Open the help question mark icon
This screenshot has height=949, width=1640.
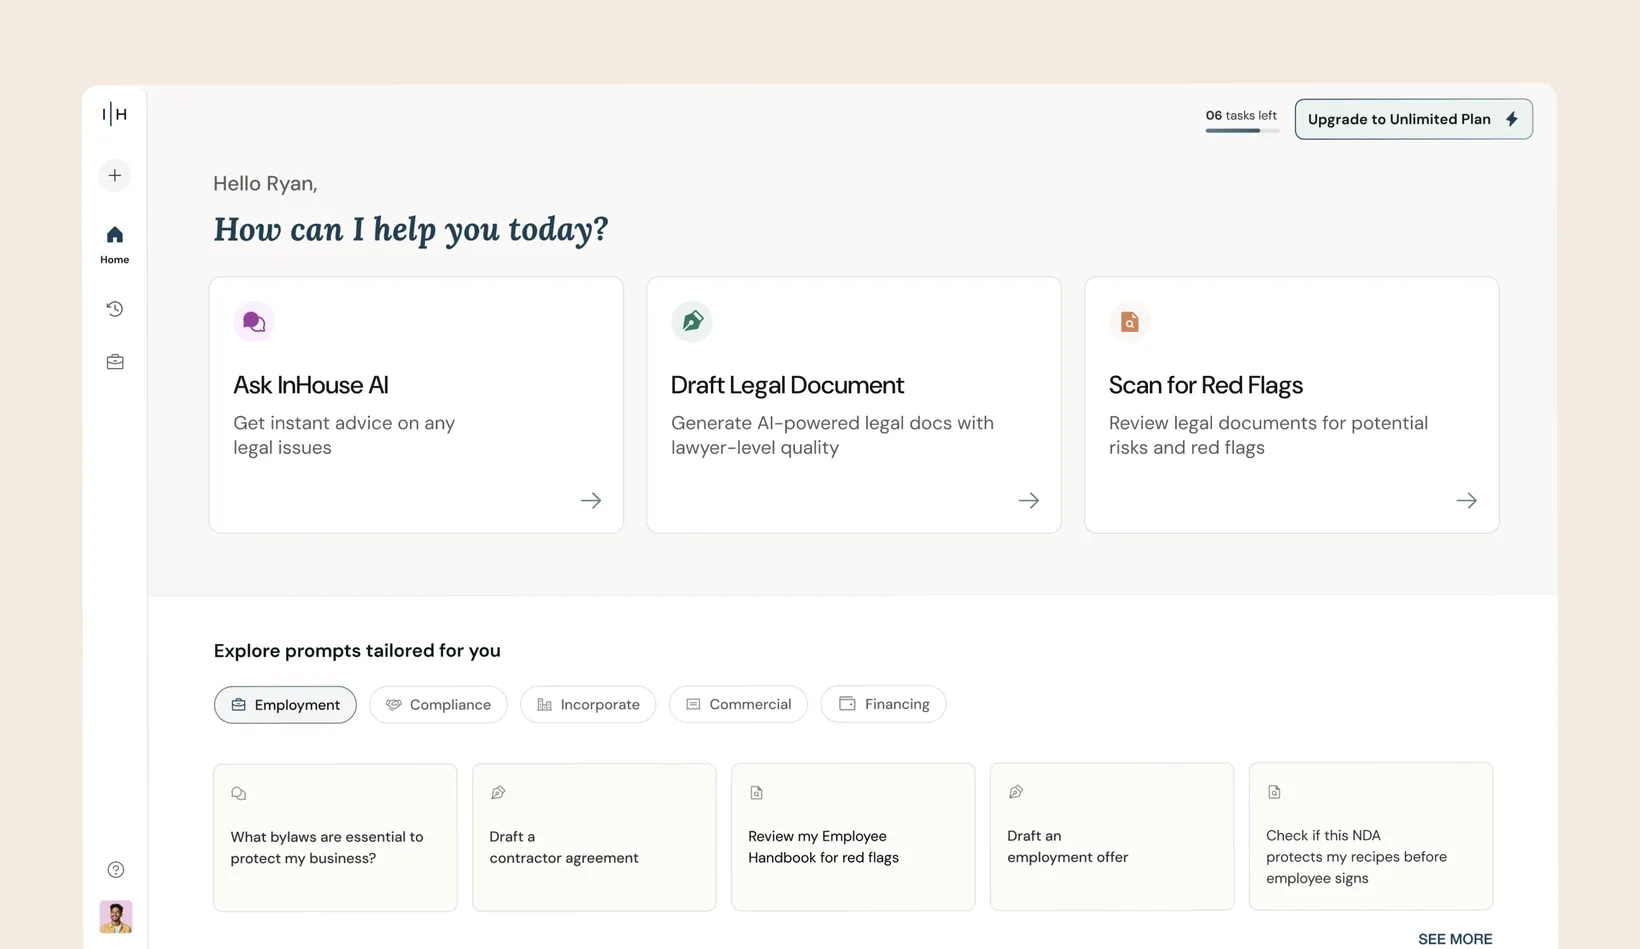[116, 870]
